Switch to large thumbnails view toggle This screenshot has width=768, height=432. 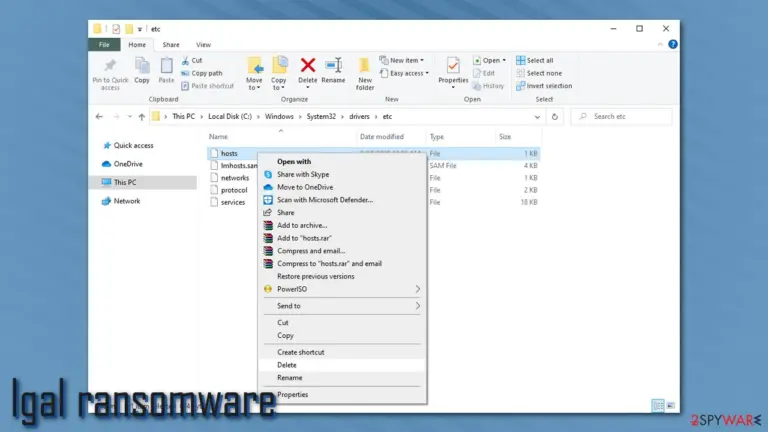671,406
